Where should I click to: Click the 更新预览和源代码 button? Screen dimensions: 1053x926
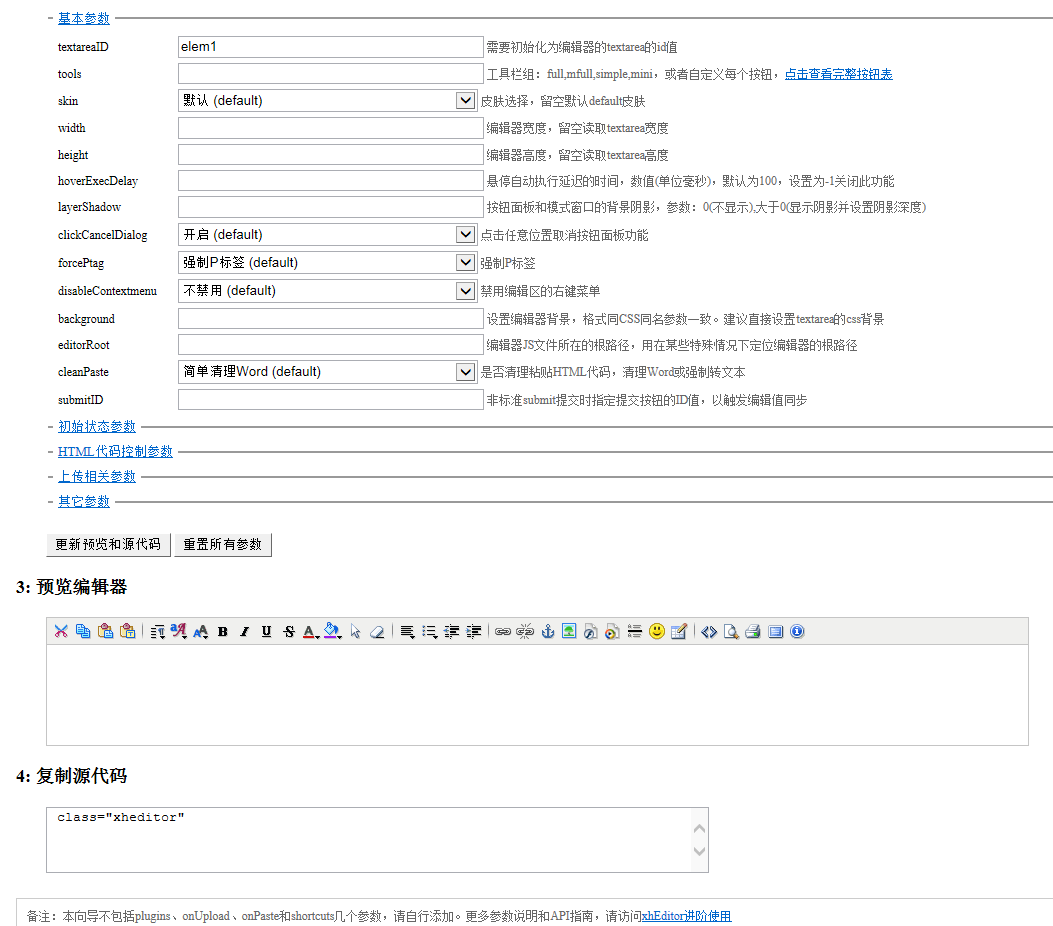point(108,544)
